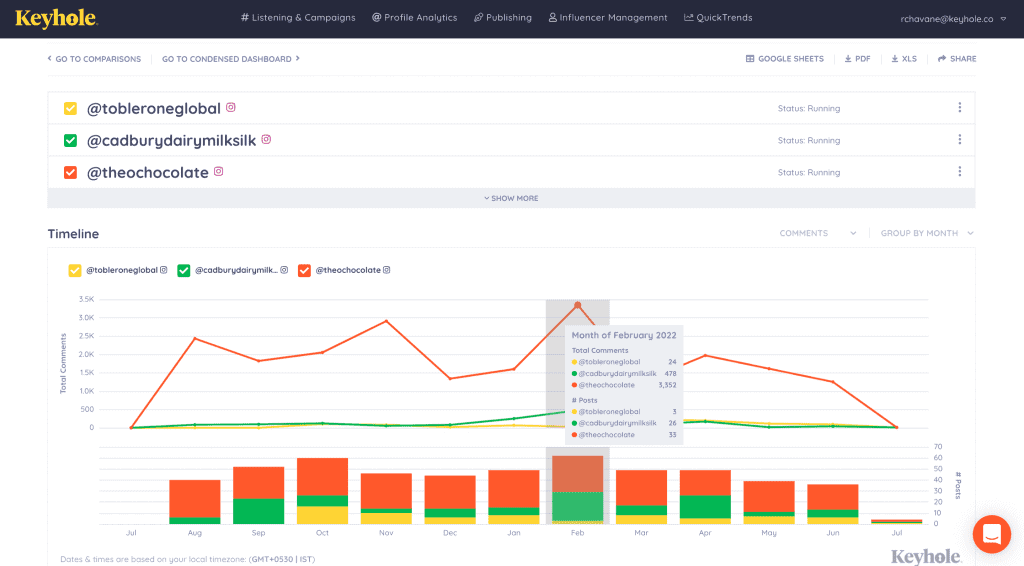Toggle @tobleroneglobal in chart legend

[x=74, y=270]
